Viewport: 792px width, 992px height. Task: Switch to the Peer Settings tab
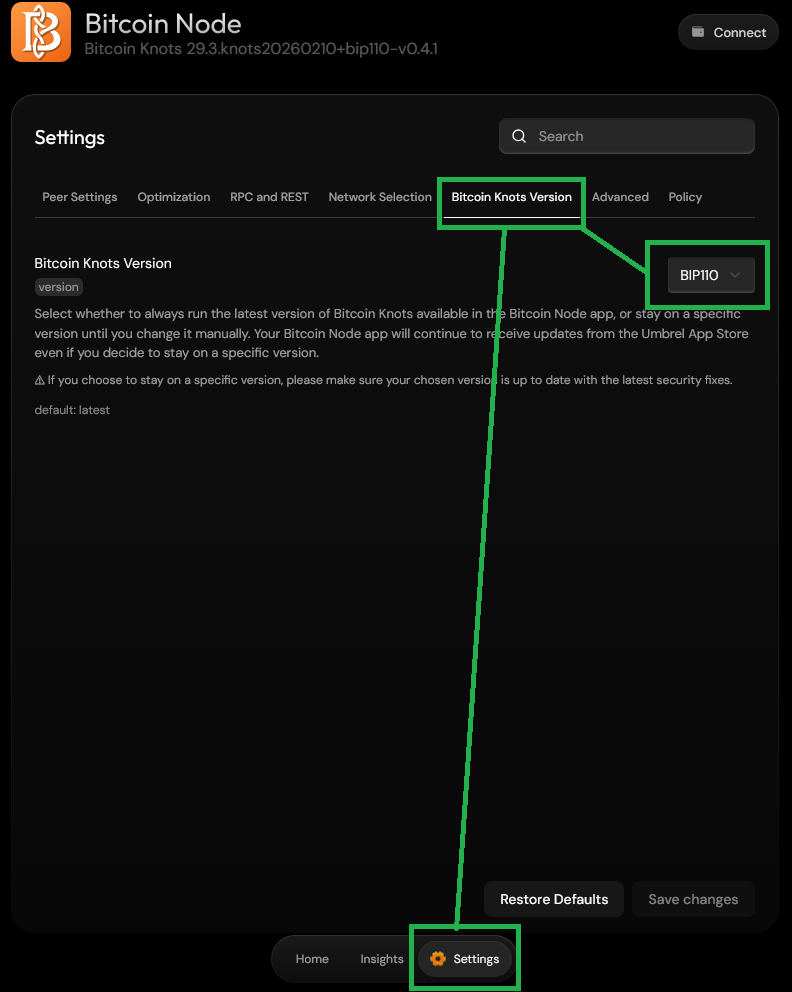click(79, 197)
